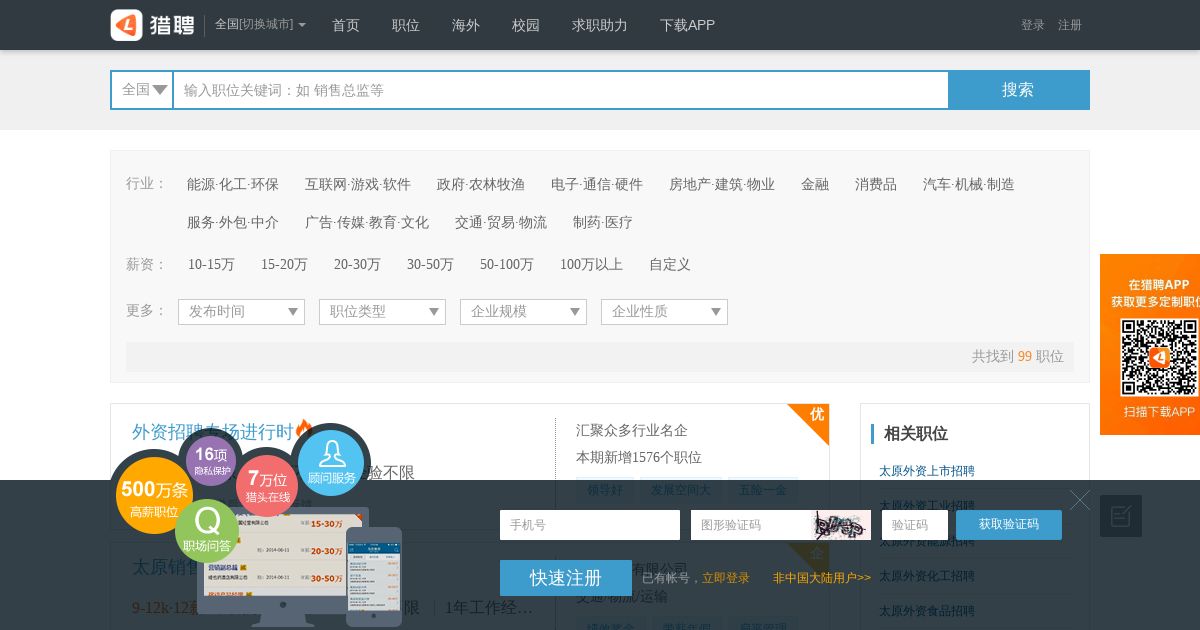
Task: Click the 搜索 button
Action: [1019, 90]
